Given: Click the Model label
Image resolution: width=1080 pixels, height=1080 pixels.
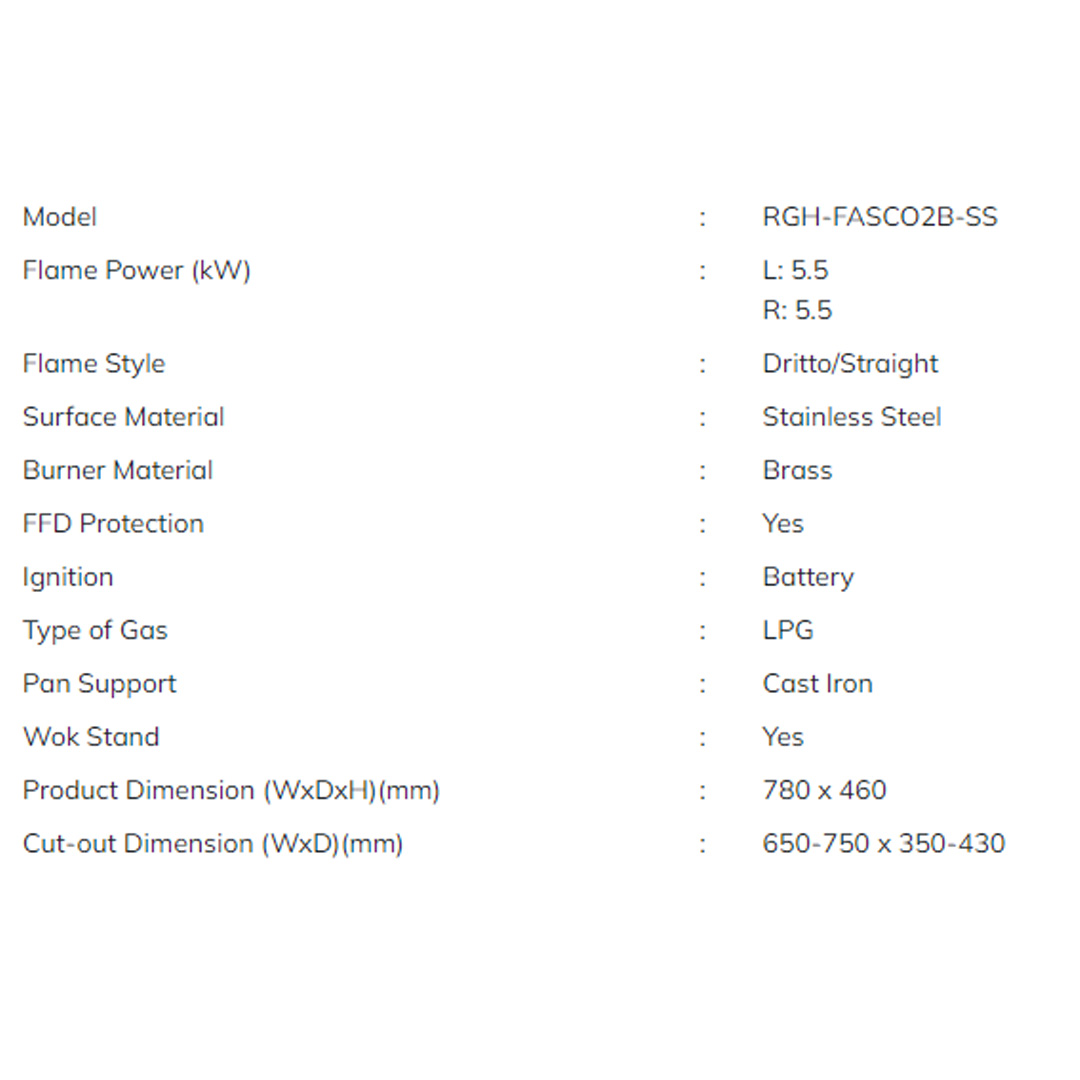Looking at the screenshot, I should point(60,217).
